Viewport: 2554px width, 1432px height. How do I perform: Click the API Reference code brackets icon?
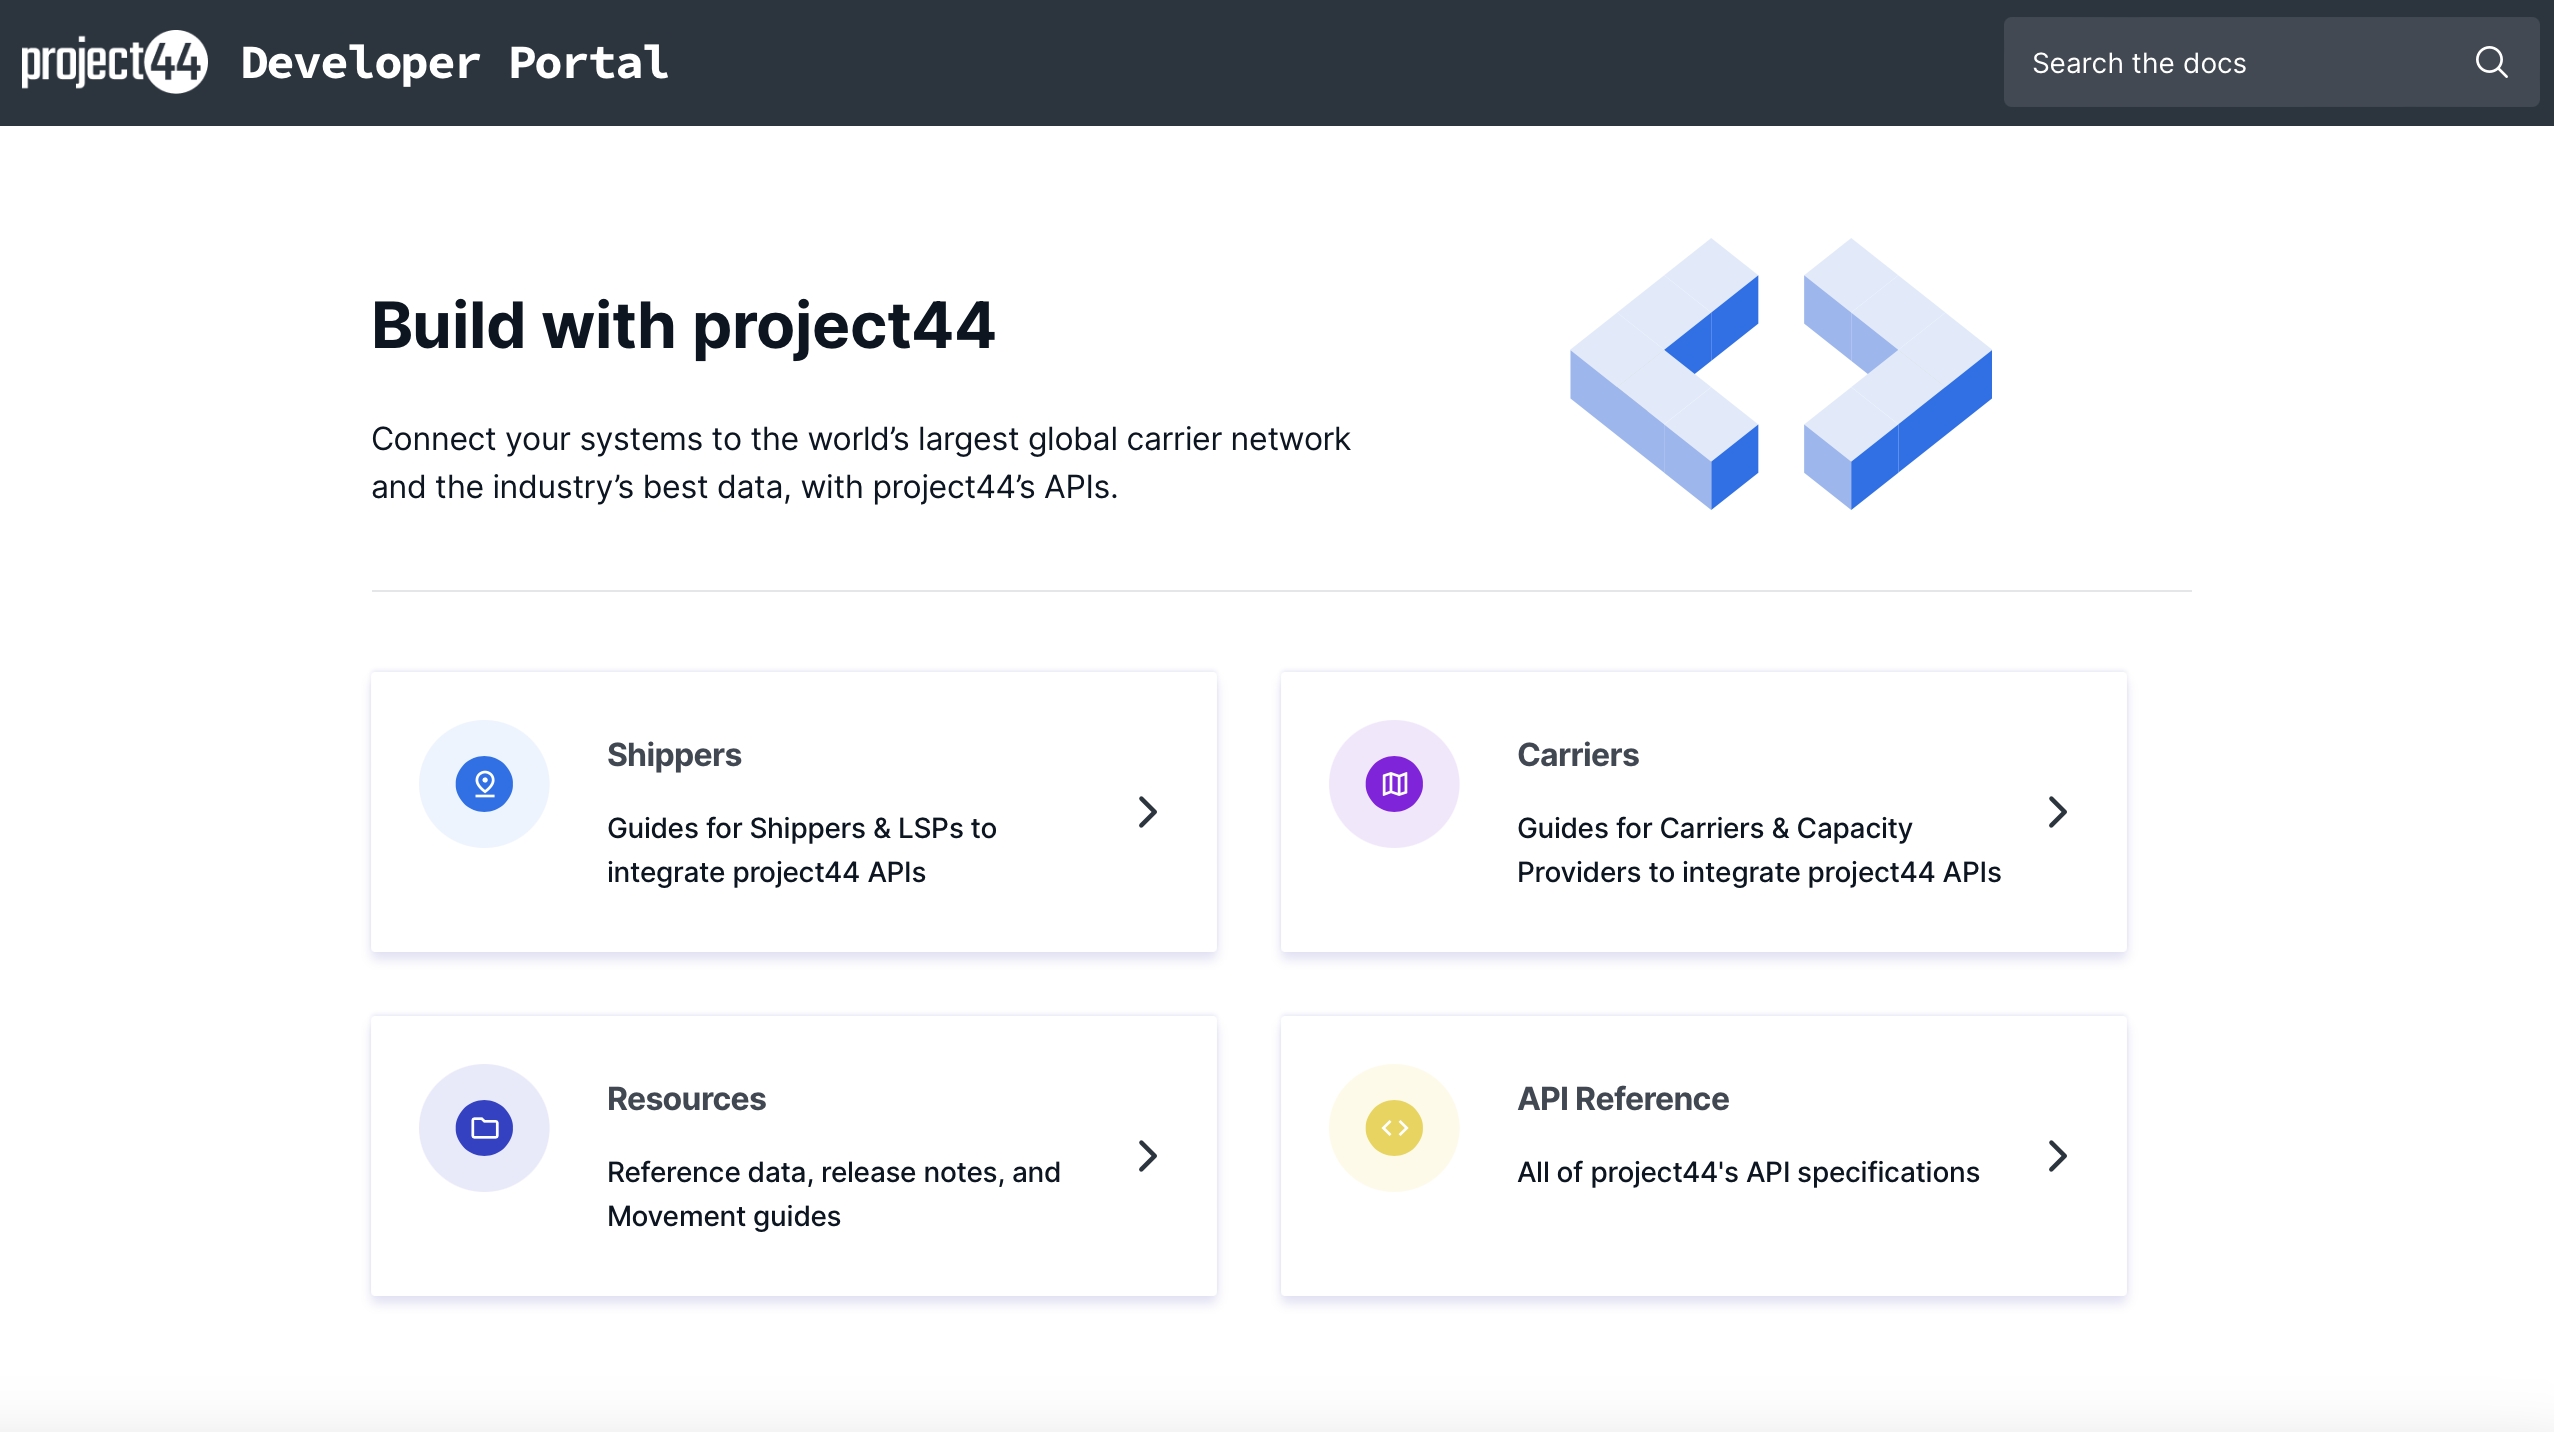pos(1394,1128)
